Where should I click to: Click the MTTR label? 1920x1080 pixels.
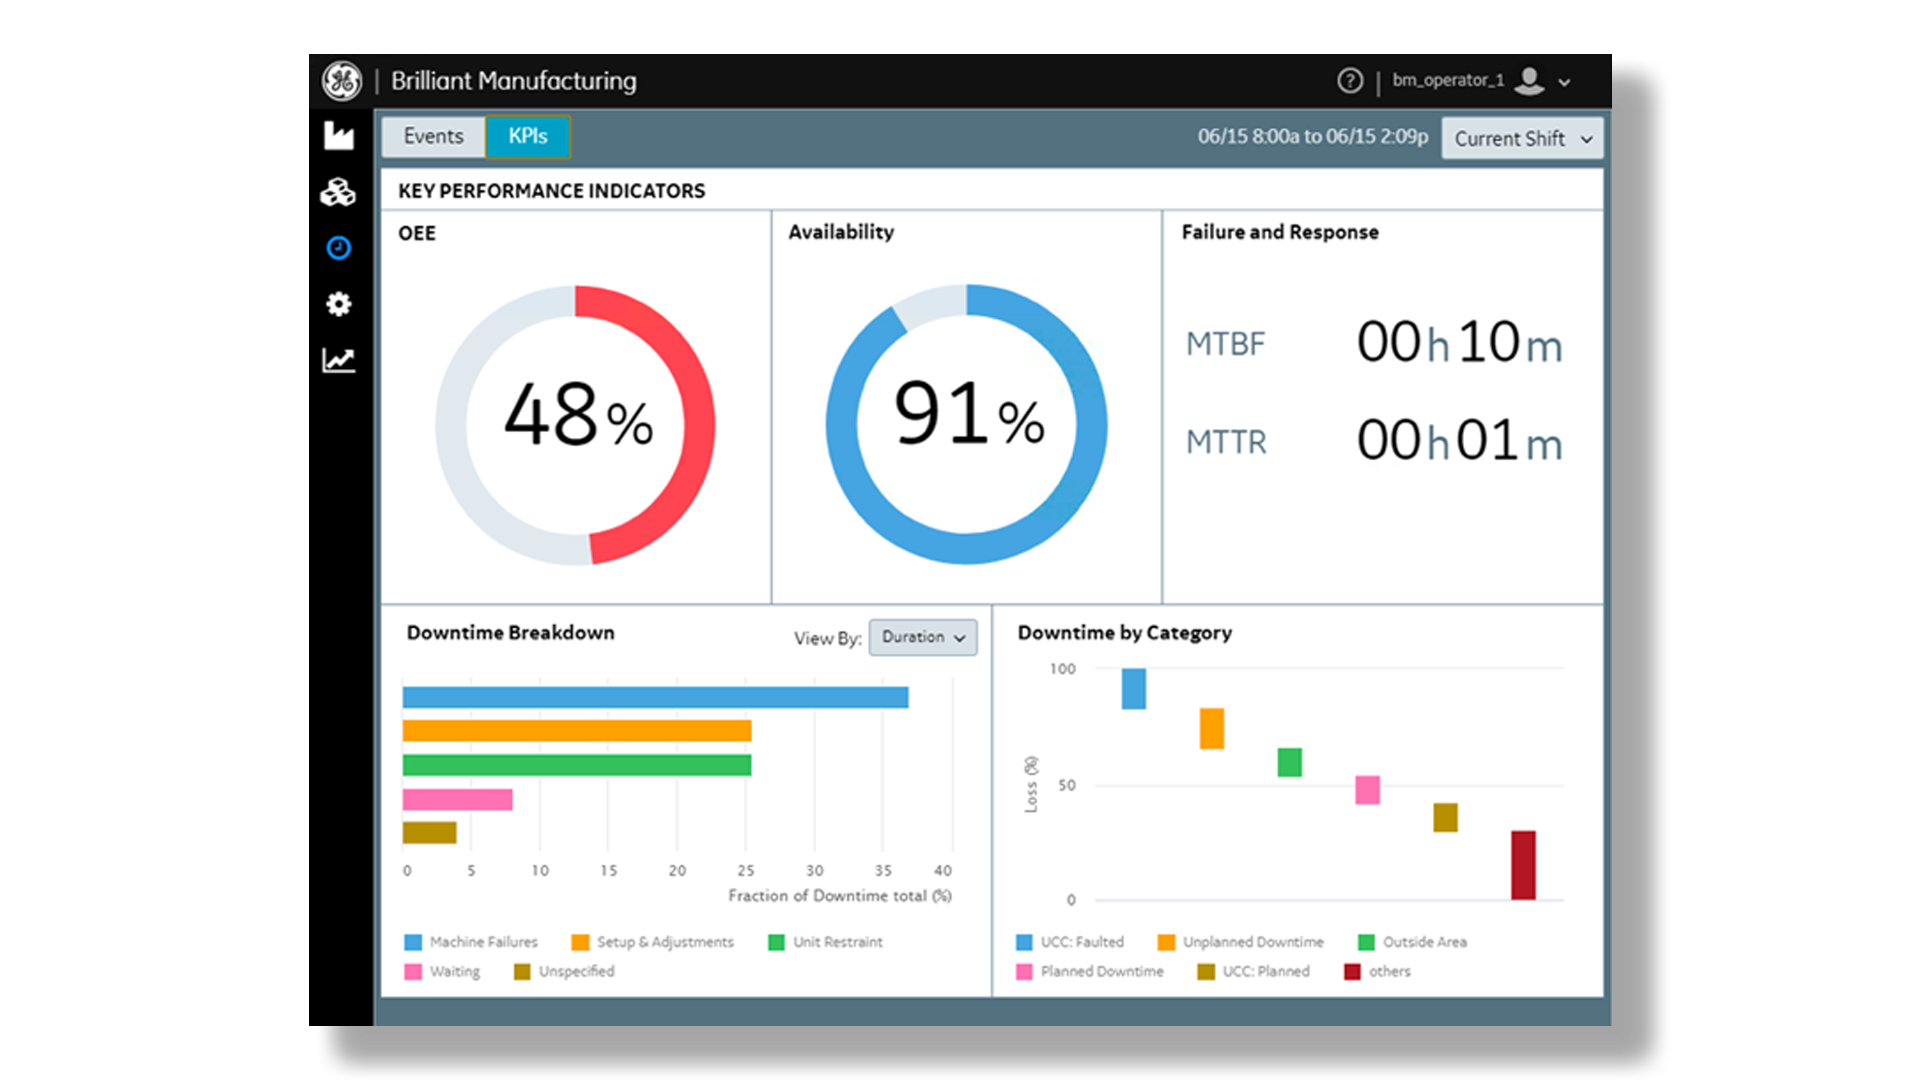1226,442
